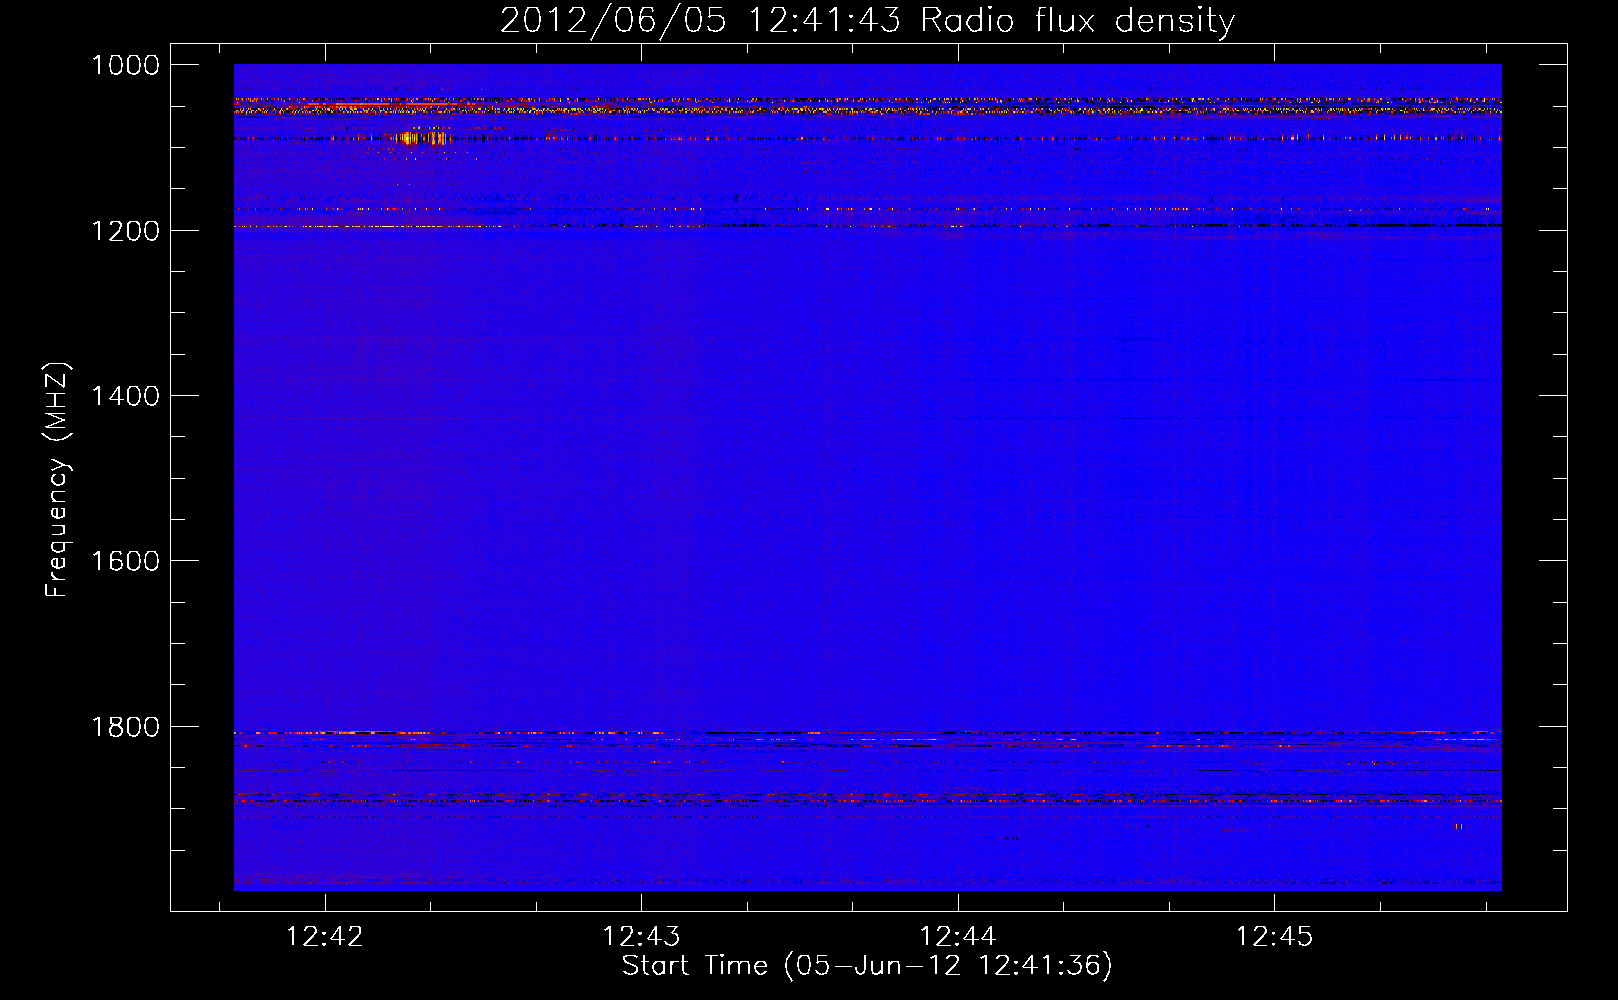Image resolution: width=1618 pixels, height=1000 pixels.
Task: Select the 1000 frequency axis label
Action: coord(125,65)
